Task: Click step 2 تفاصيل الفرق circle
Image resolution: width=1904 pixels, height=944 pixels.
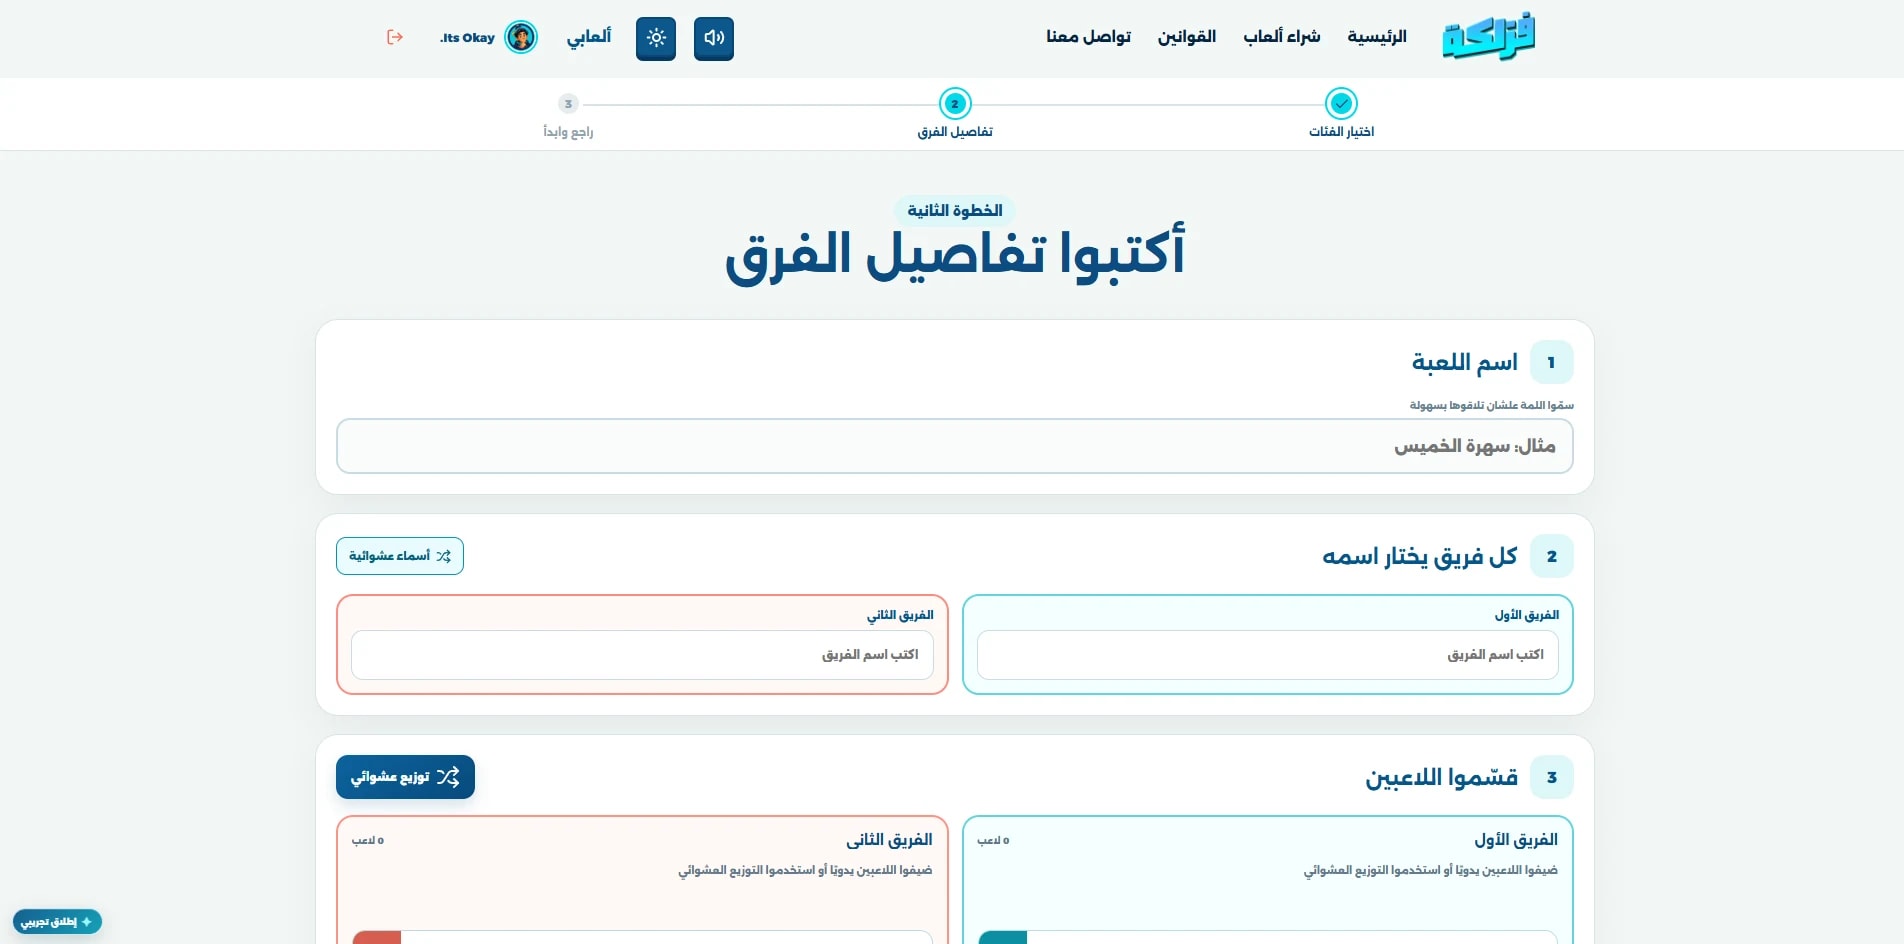Action: (955, 103)
